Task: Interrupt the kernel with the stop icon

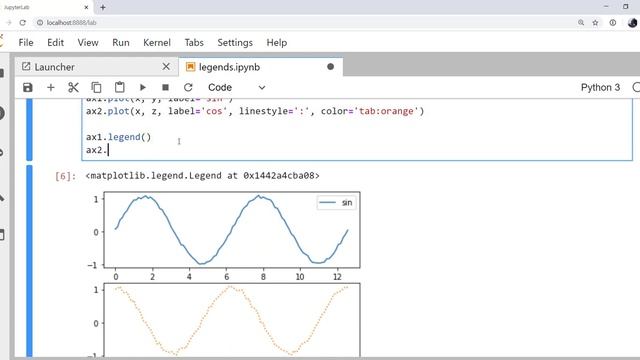Action: click(165, 87)
